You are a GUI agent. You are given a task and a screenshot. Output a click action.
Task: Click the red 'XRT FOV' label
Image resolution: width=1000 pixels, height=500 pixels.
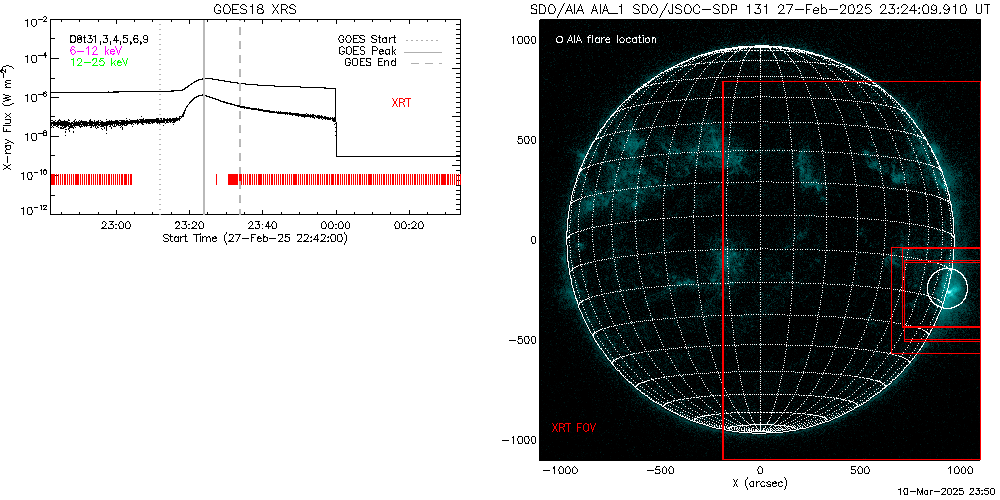coord(574,427)
